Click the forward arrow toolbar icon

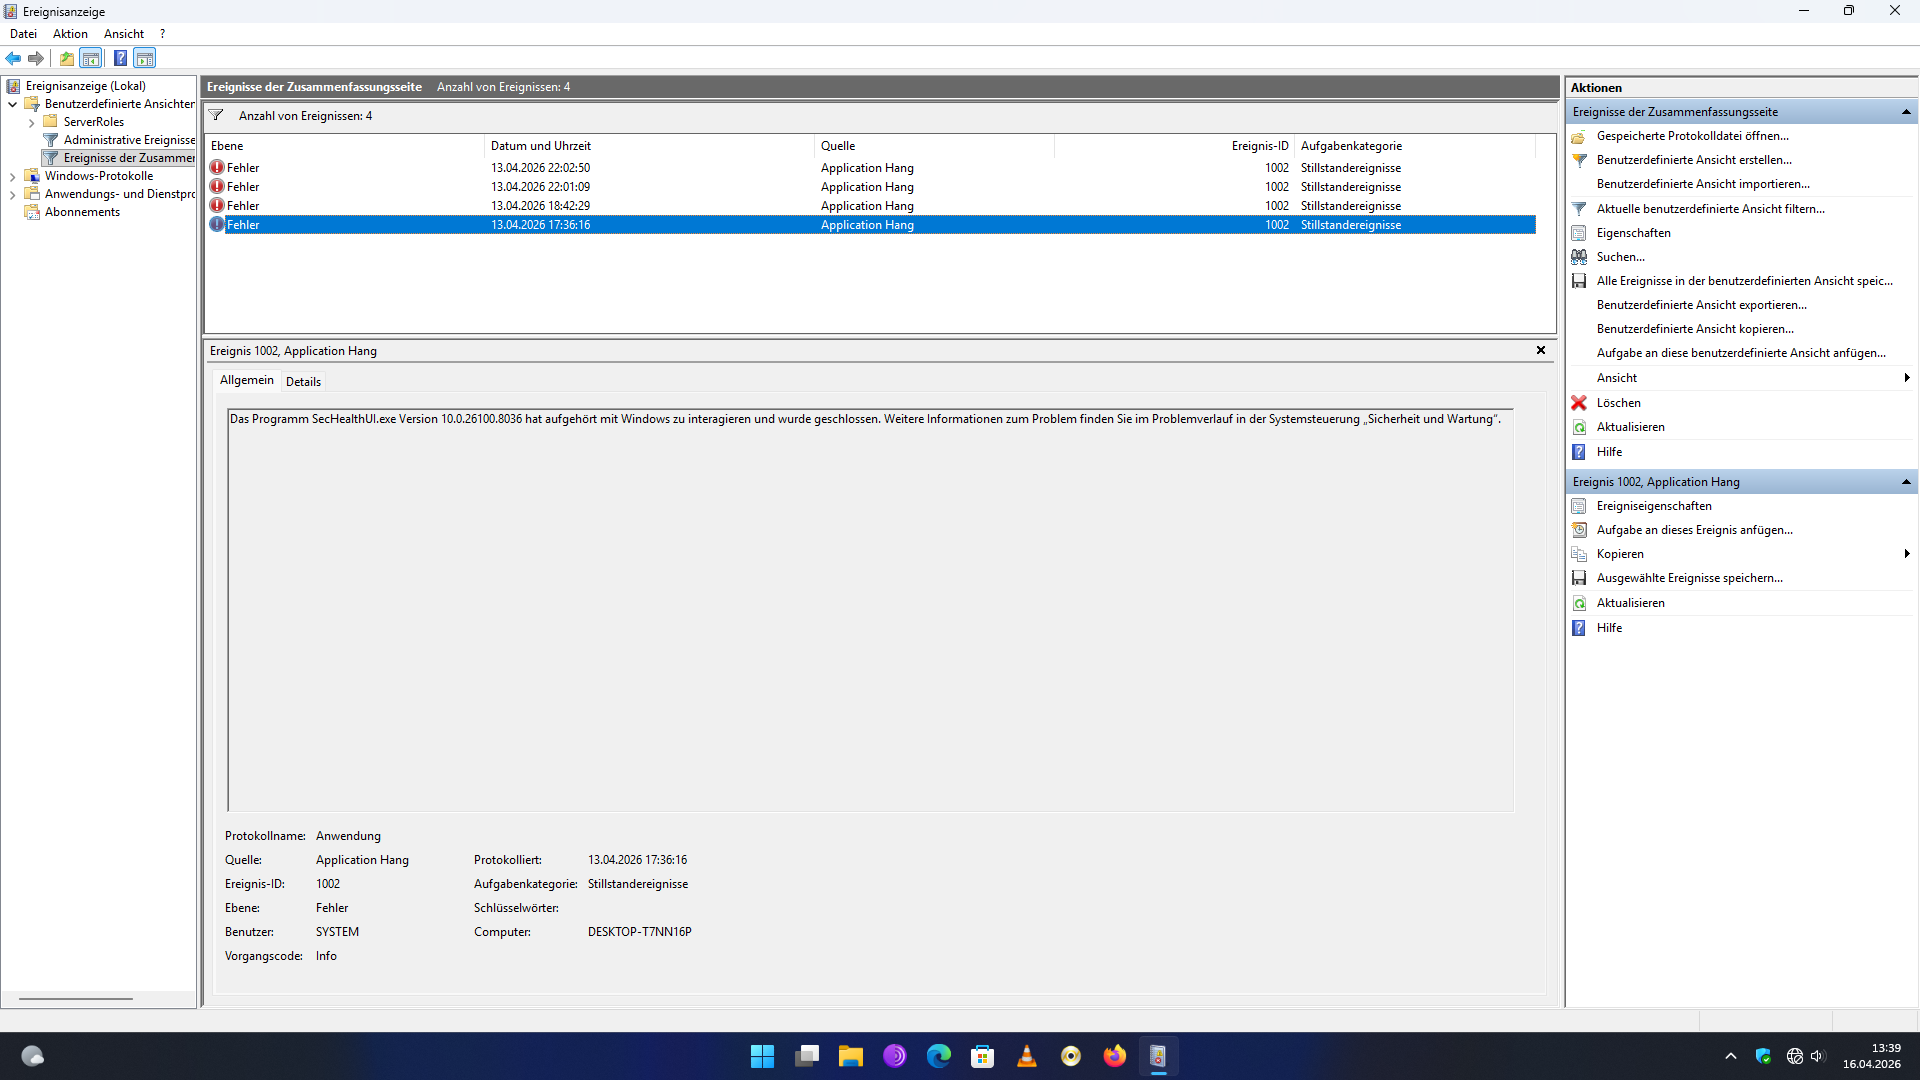(x=36, y=58)
